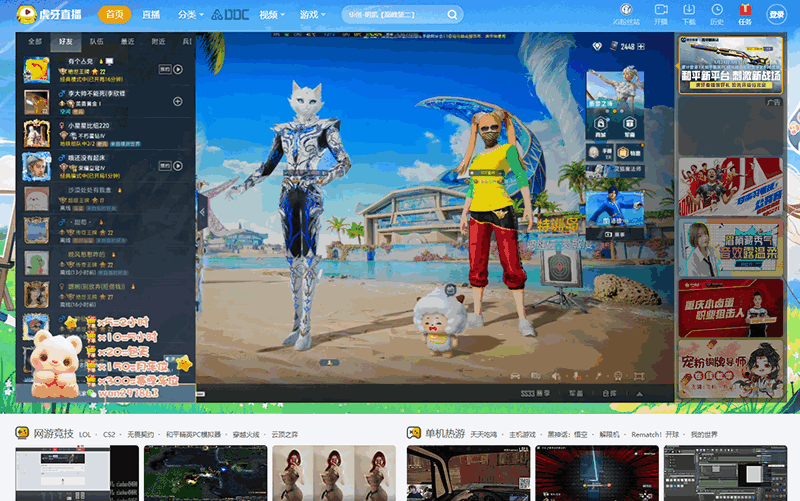This screenshot has width=800, height=501.
Task: Click avatar of friend 小星星比烦220
Action: pyautogui.click(x=37, y=134)
